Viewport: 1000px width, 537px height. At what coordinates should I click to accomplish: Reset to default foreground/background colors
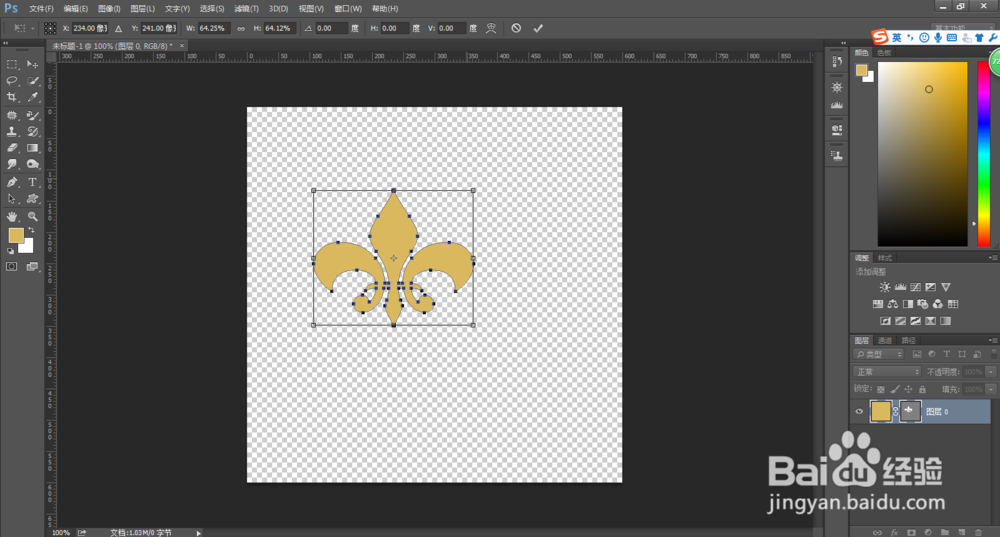(10, 251)
